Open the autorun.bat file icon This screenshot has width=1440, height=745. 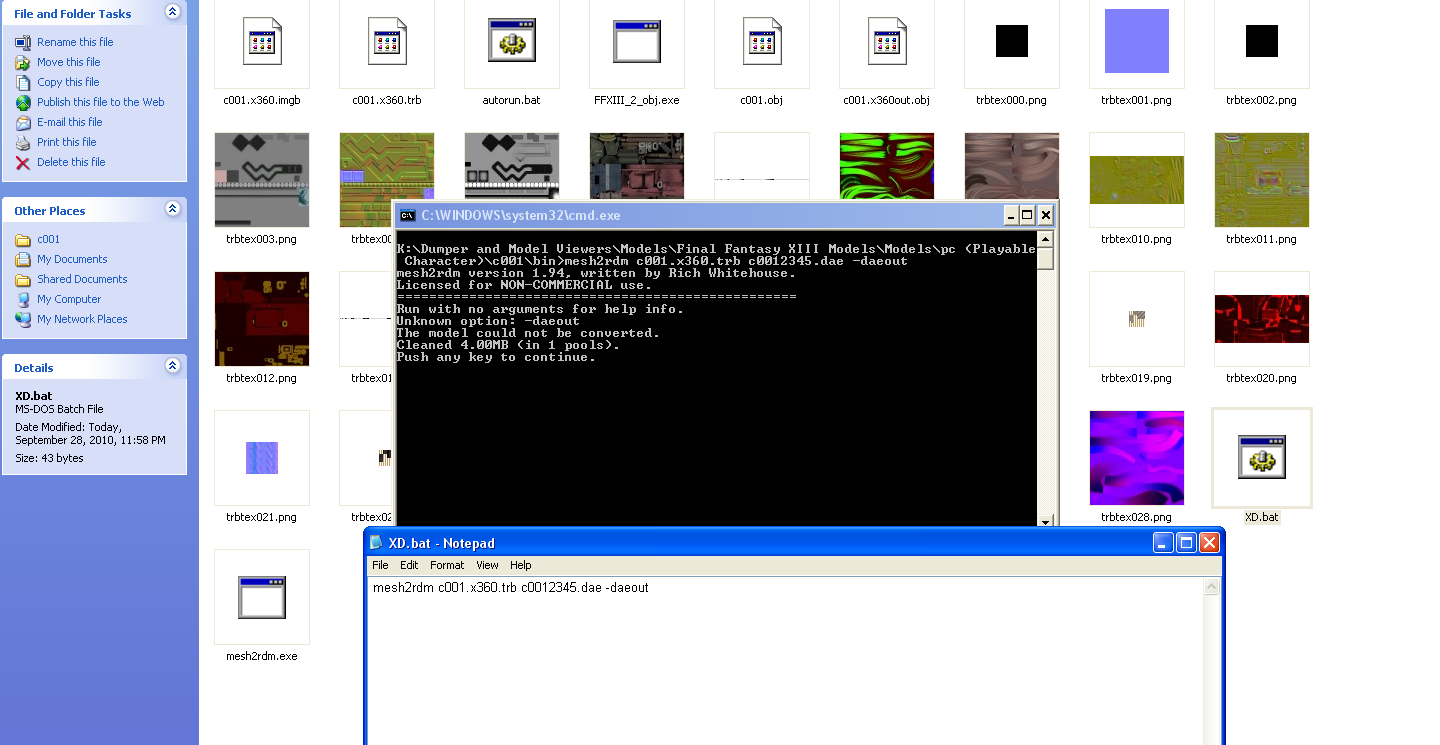click(x=511, y=43)
